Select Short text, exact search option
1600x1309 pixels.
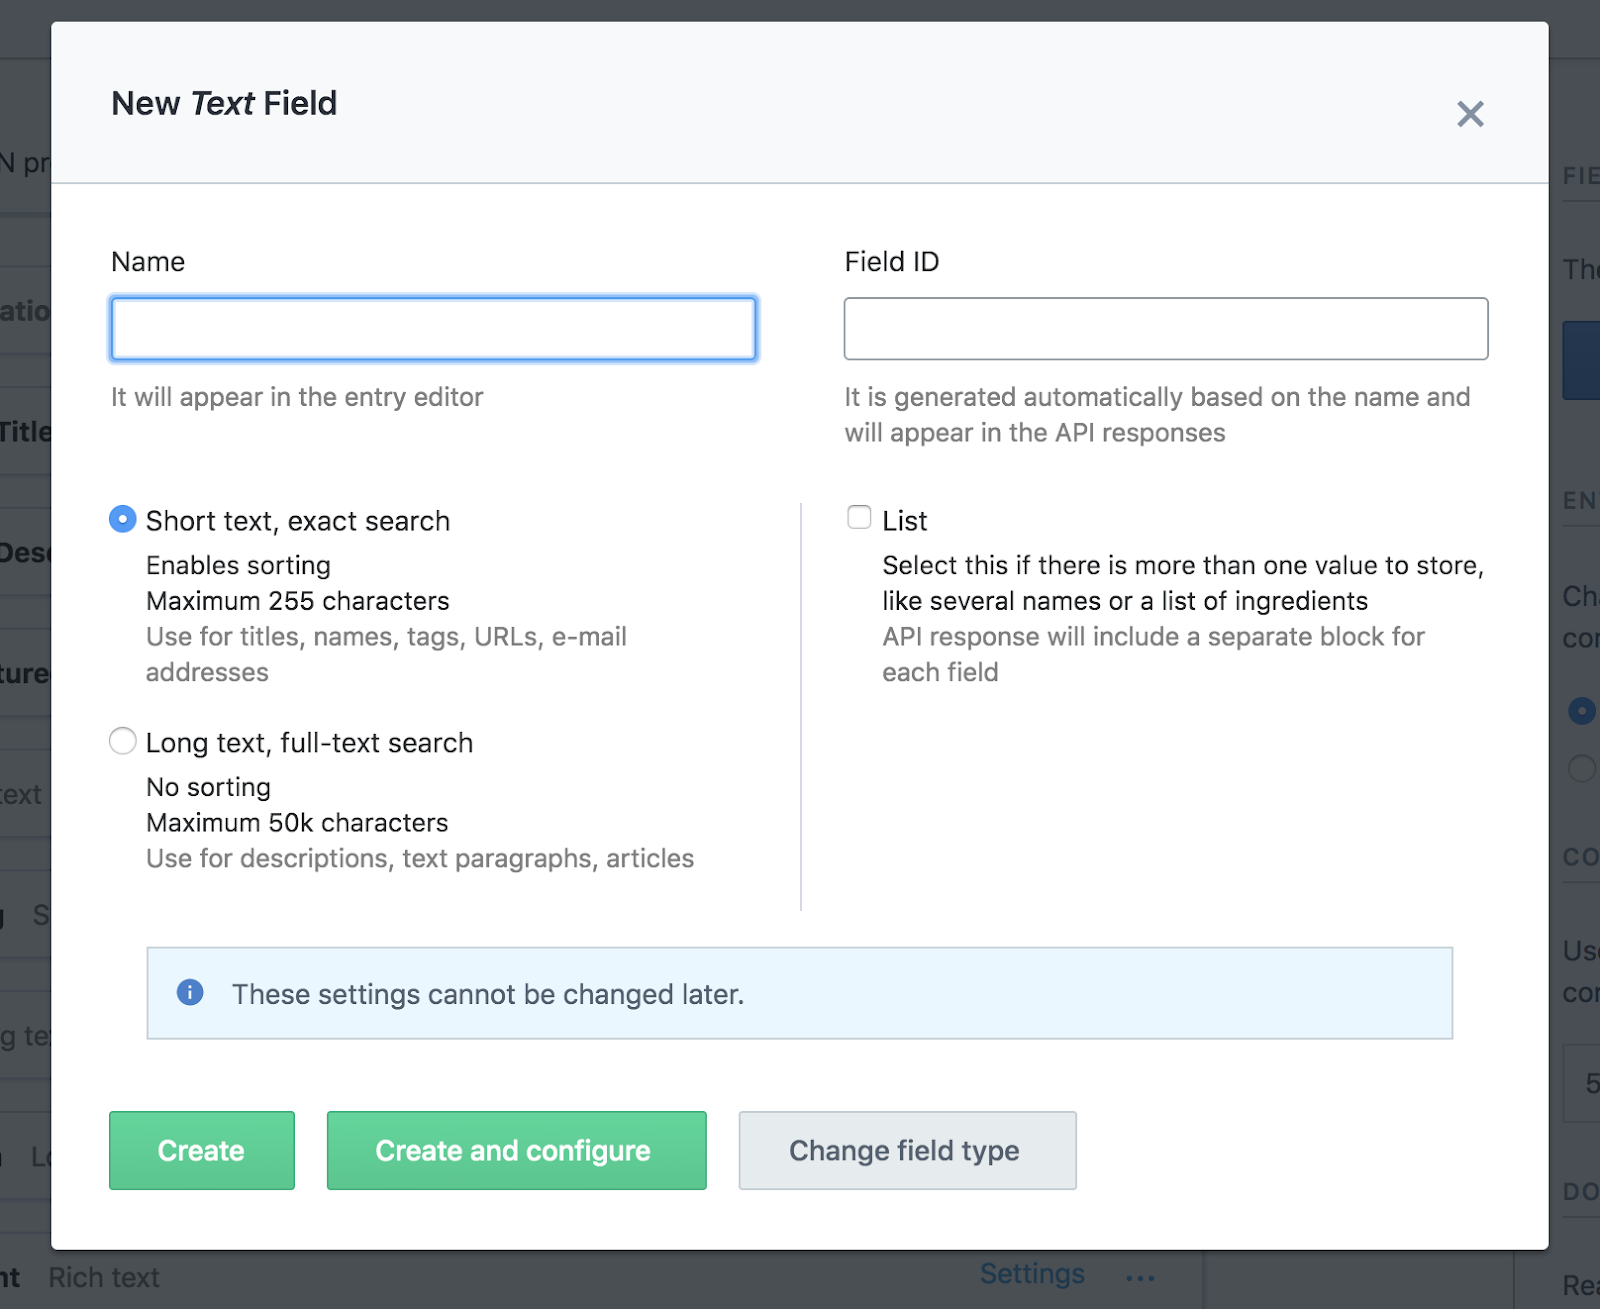123,519
